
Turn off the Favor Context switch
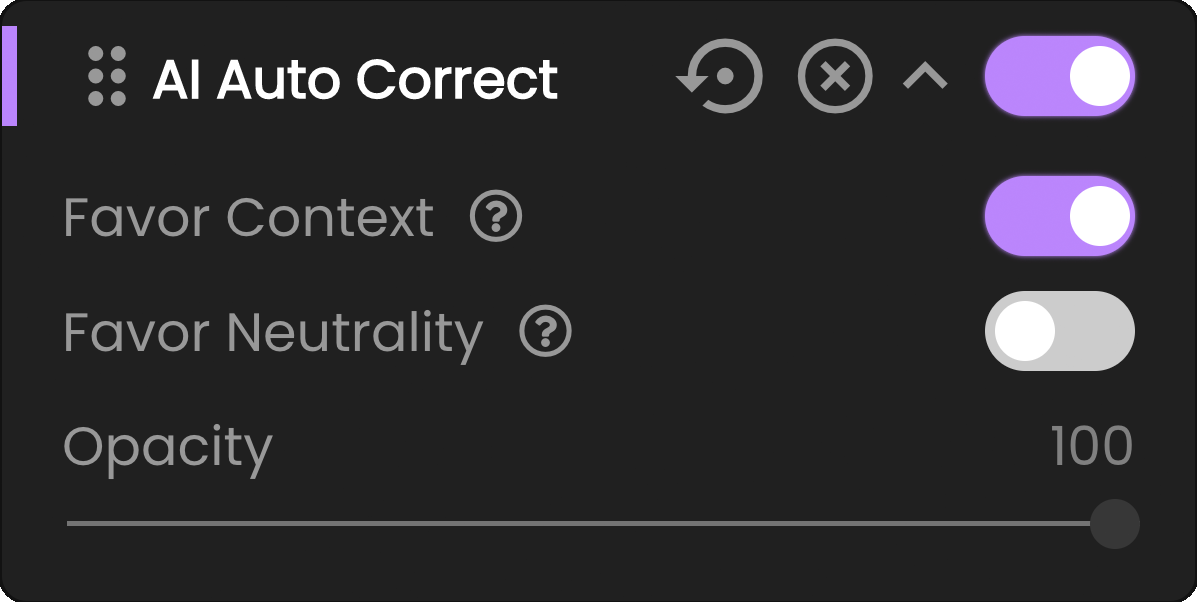1060,215
